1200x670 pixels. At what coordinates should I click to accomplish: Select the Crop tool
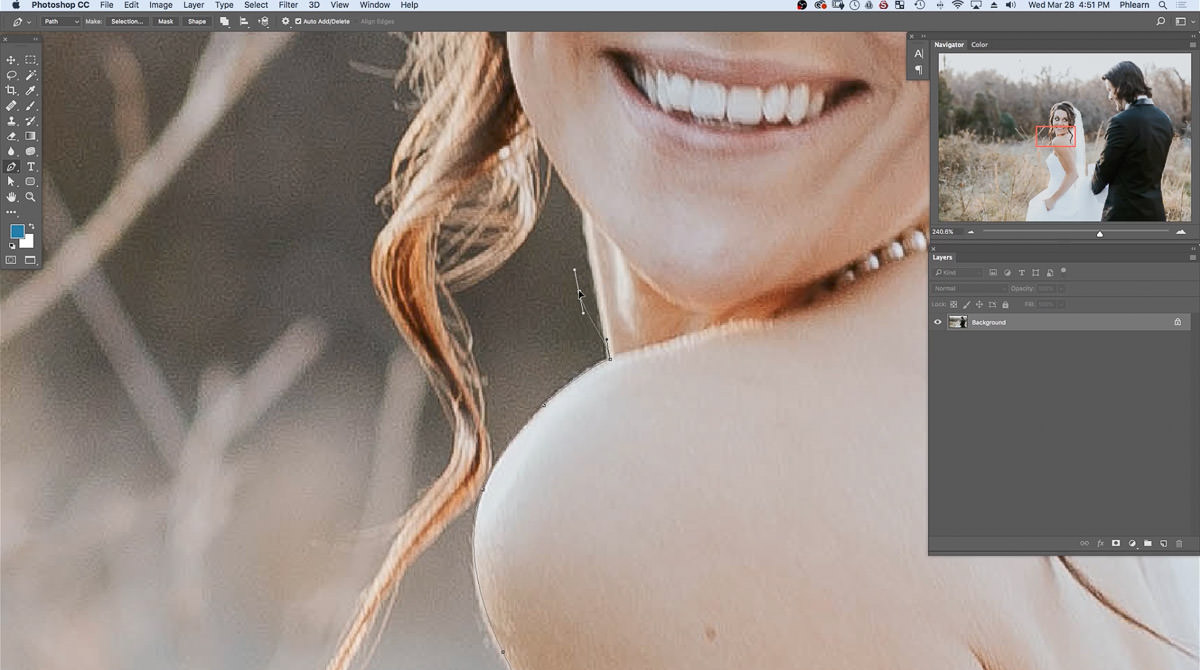point(11,89)
